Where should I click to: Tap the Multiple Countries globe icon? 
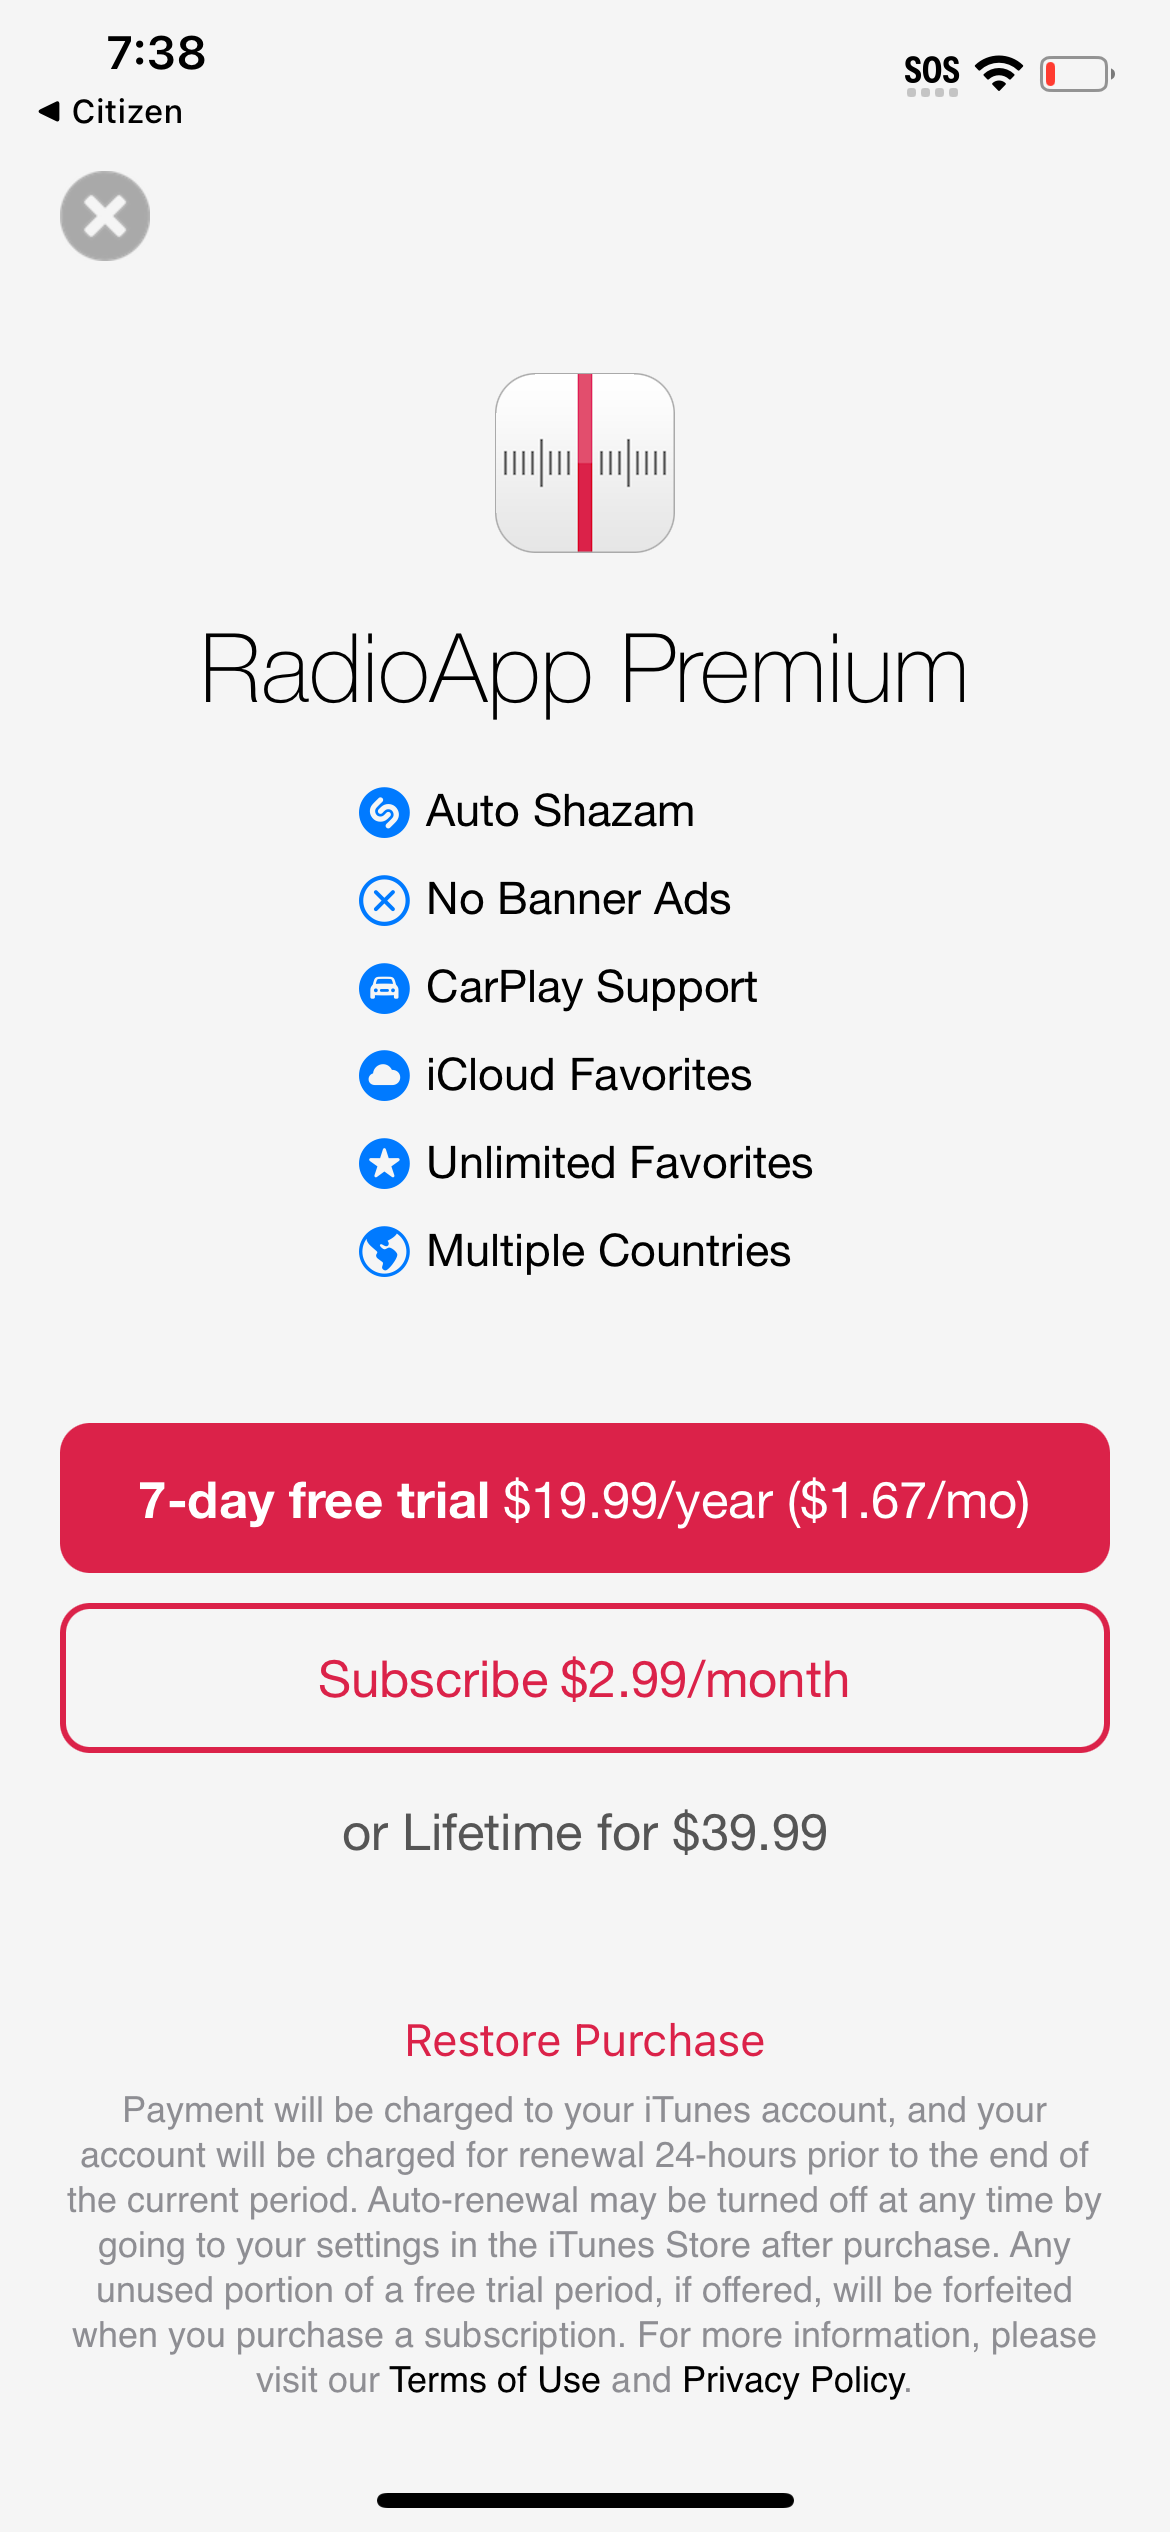pos(384,1252)
